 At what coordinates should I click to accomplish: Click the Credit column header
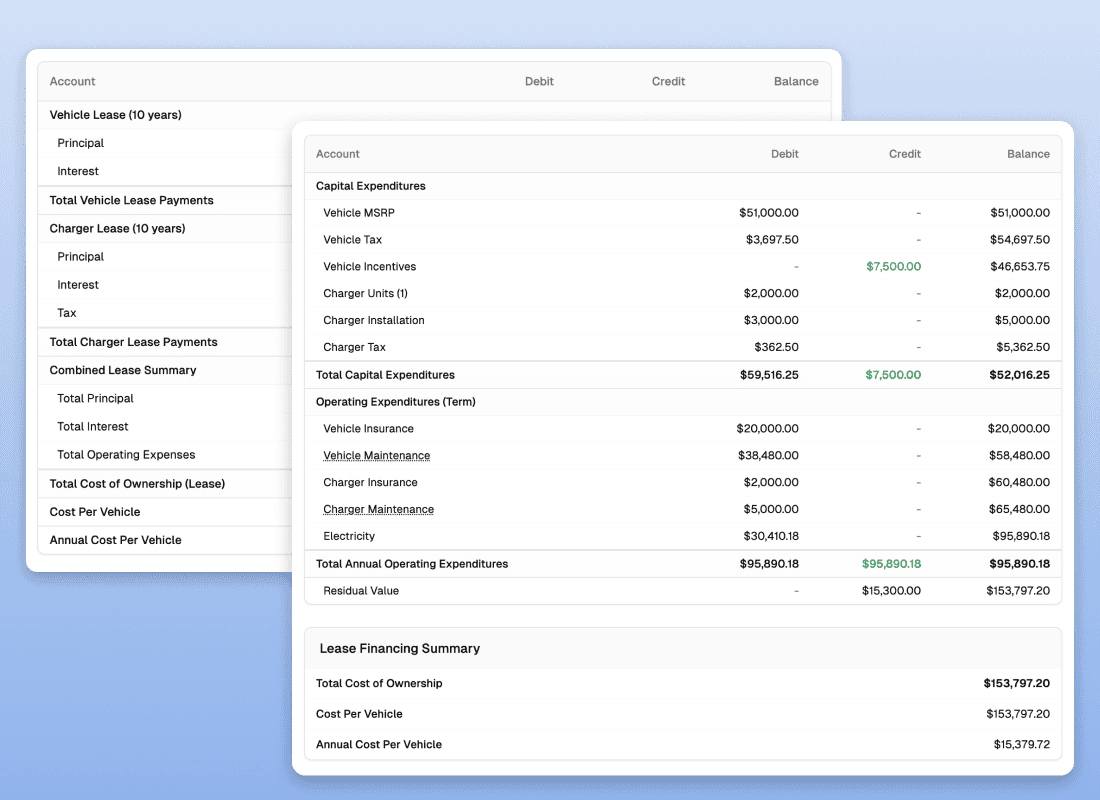click(905, 154)
